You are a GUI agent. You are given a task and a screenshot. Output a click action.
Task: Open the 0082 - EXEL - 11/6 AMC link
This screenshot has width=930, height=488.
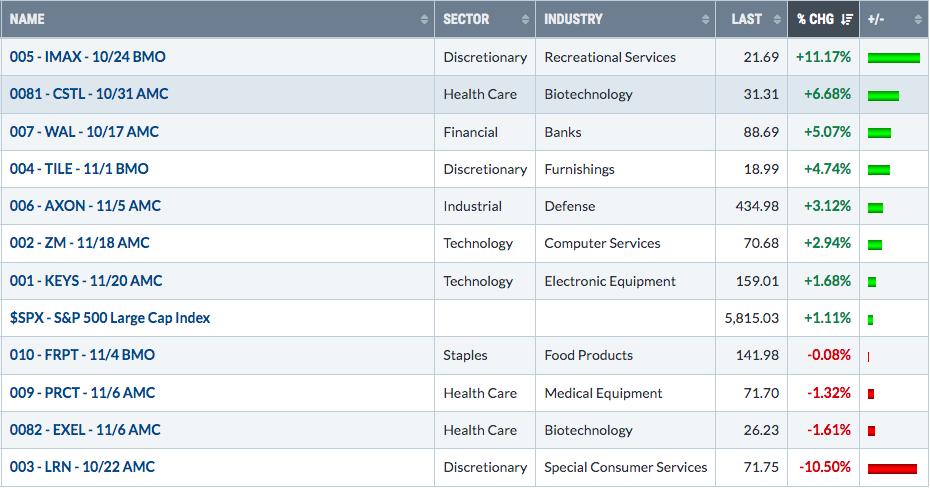point(85,430)
